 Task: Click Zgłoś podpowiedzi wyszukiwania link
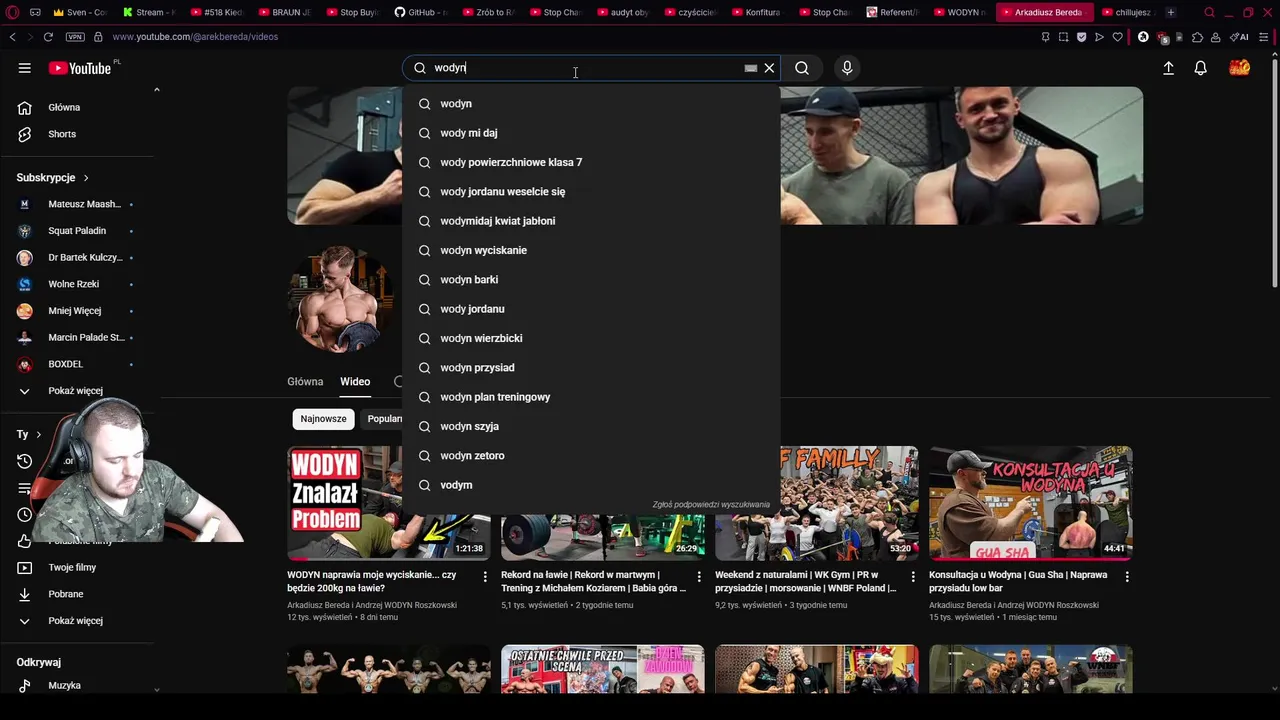pyautogui.click(x=711, y=505)
